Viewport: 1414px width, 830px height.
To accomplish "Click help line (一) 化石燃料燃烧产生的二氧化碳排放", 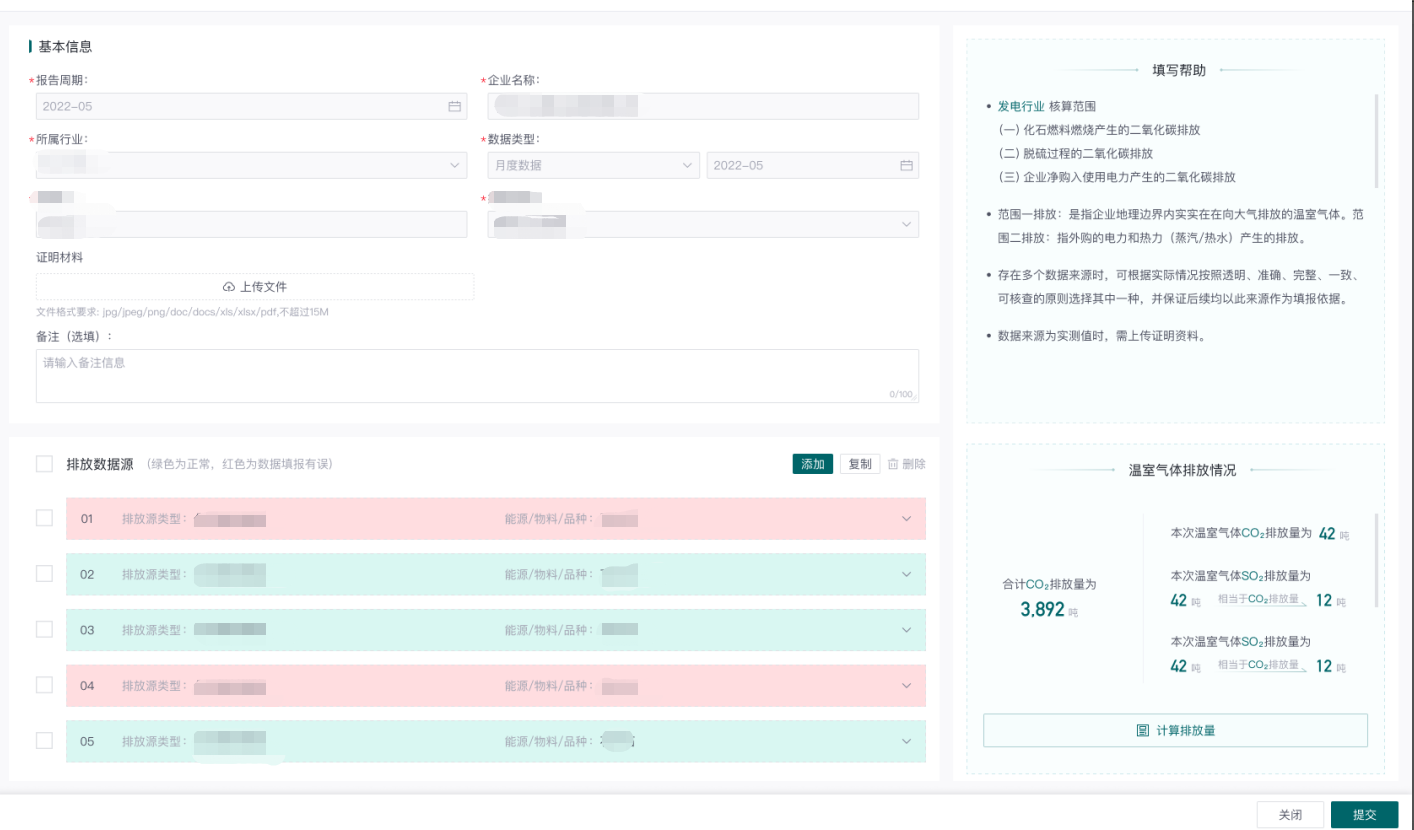I will [1099, 130].
